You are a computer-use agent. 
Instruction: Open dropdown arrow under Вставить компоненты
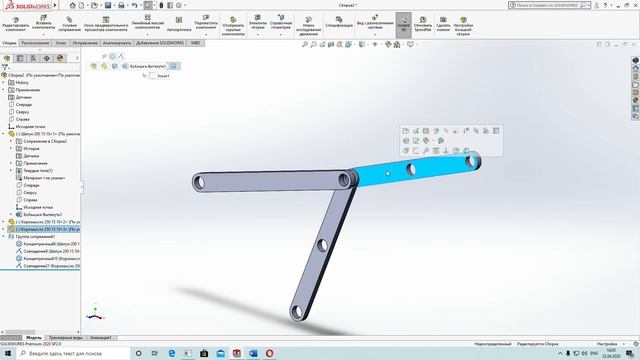[43, 34]
